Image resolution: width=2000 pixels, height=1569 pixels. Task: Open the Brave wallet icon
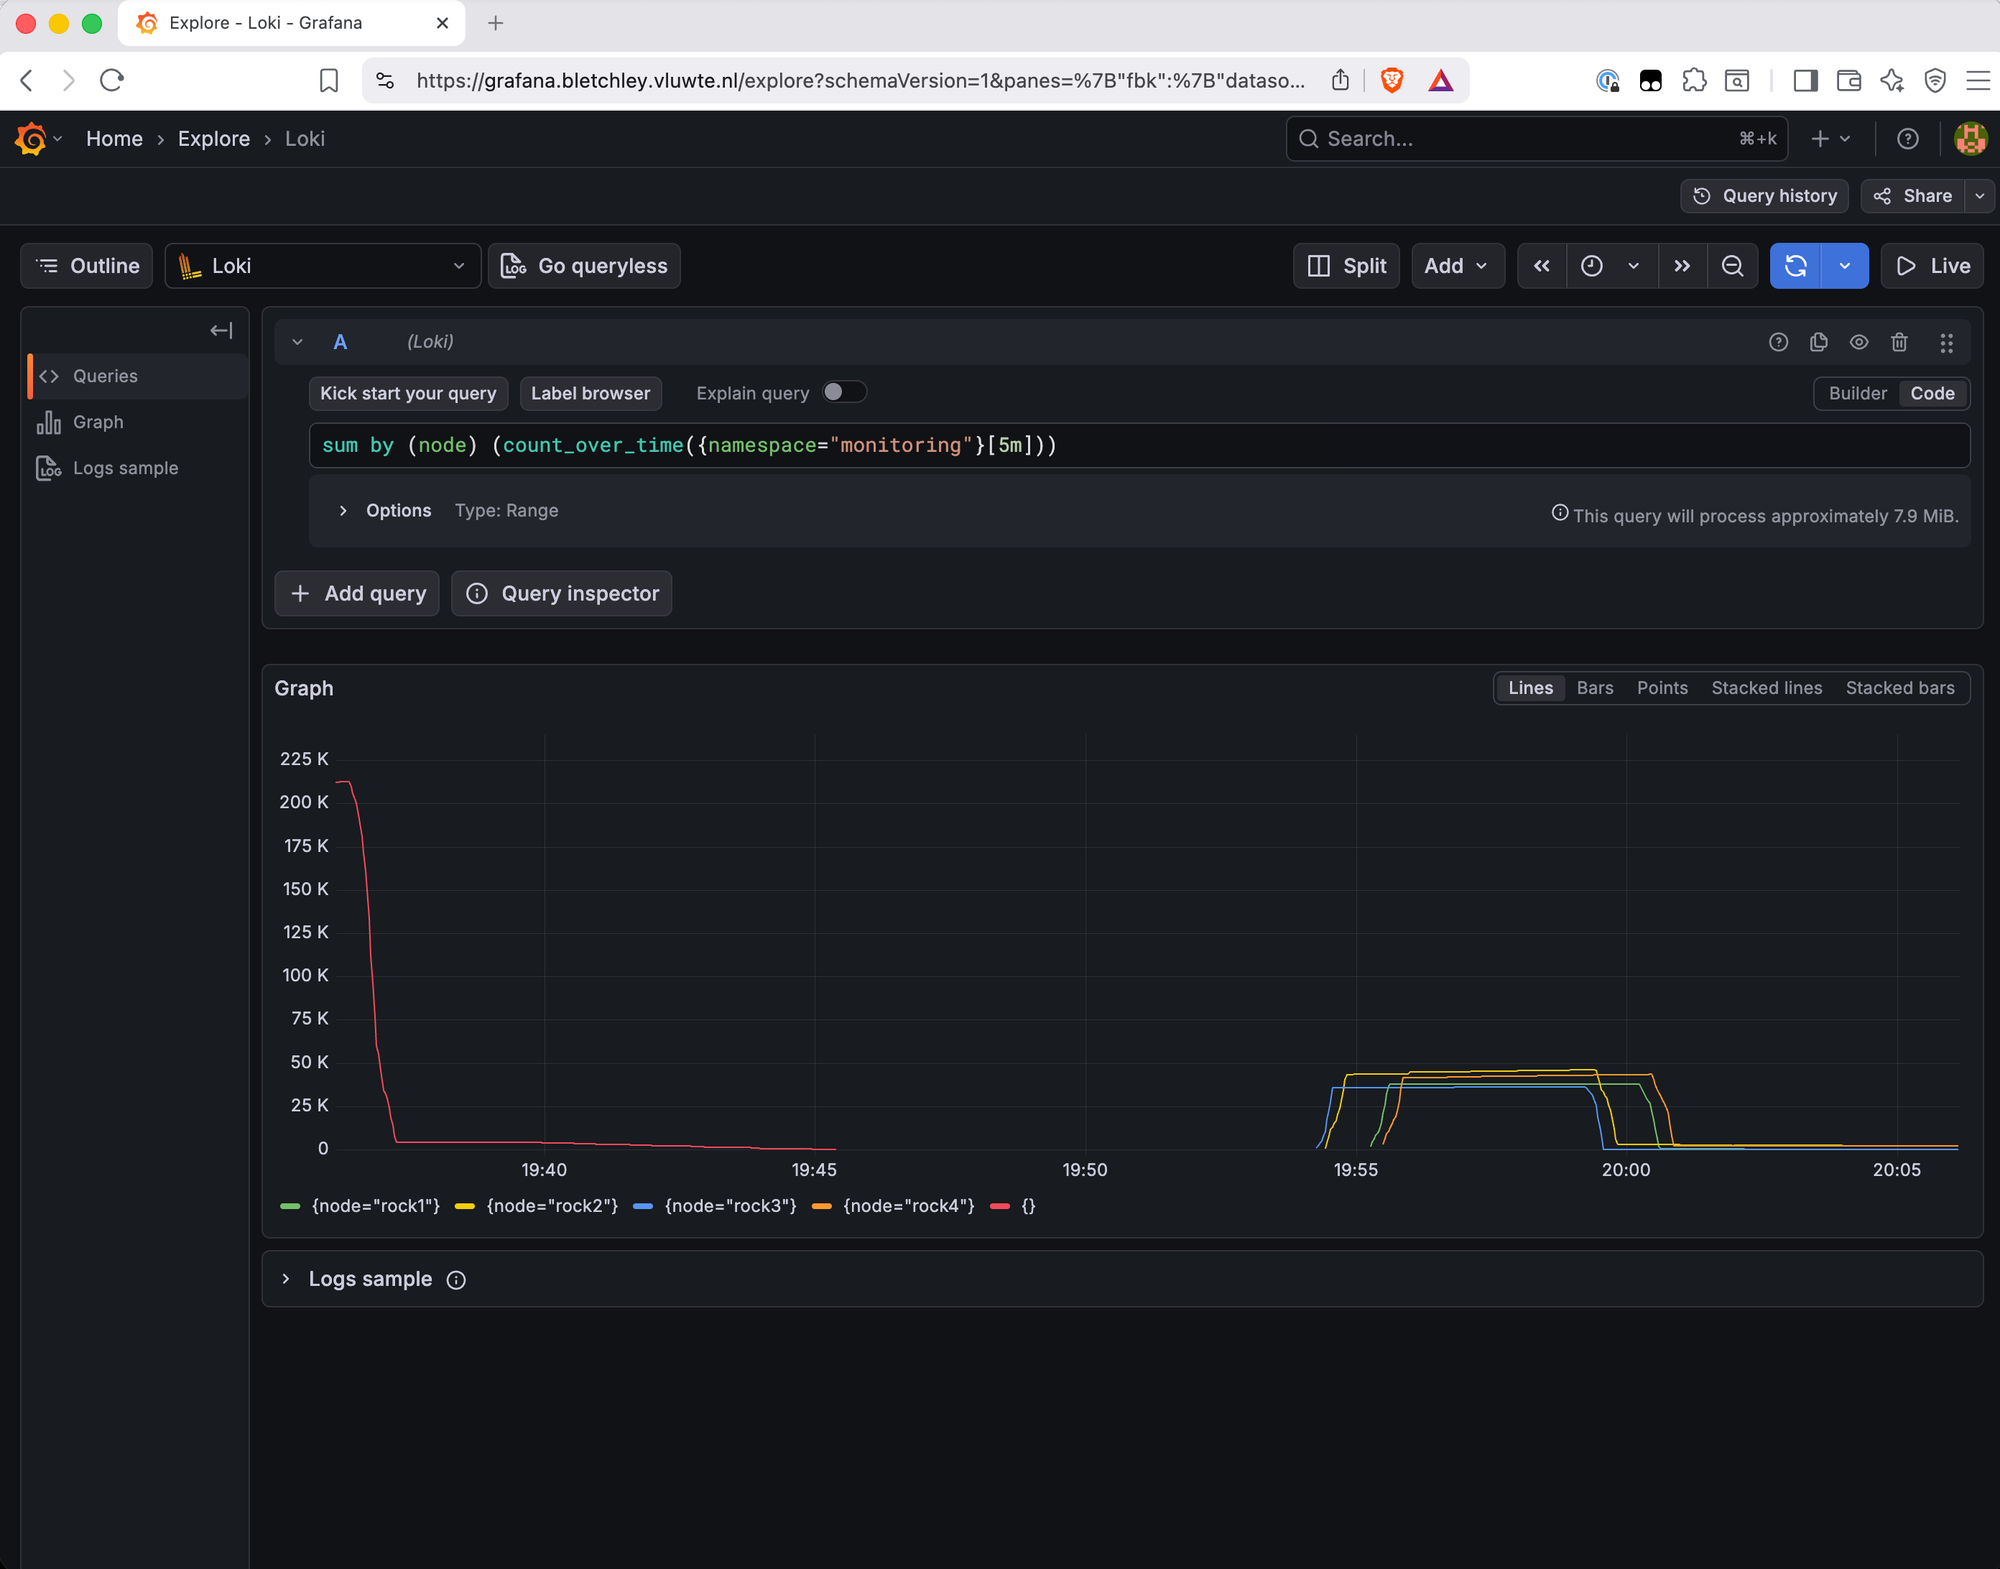[x=1848, y=81]
